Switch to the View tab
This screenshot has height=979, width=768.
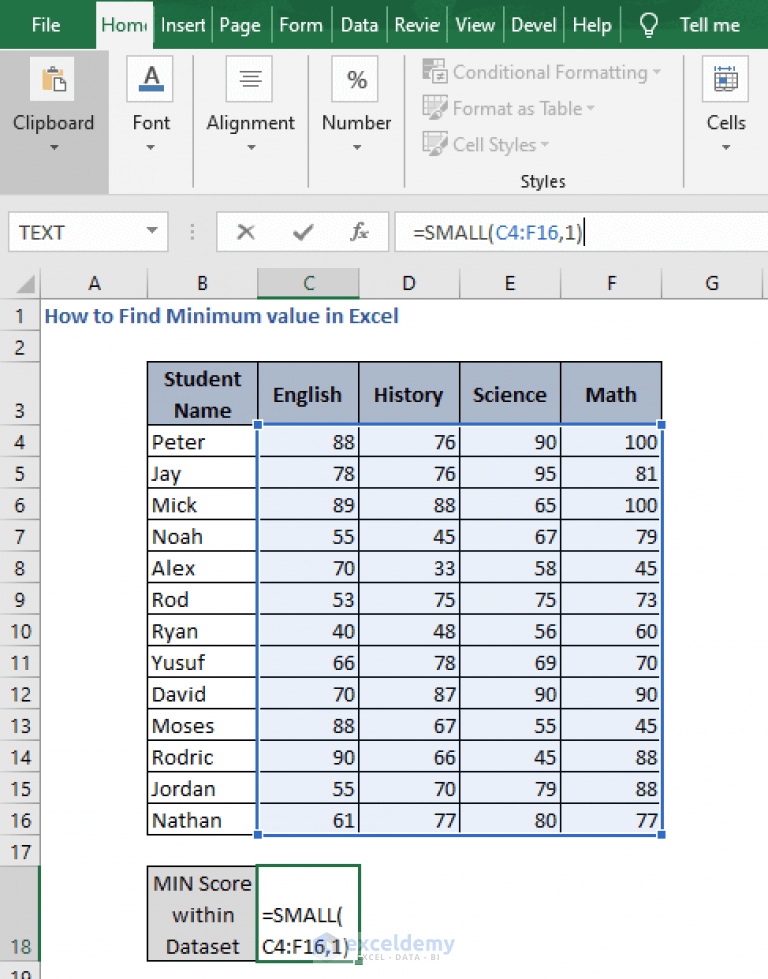(x=475, y=25)
